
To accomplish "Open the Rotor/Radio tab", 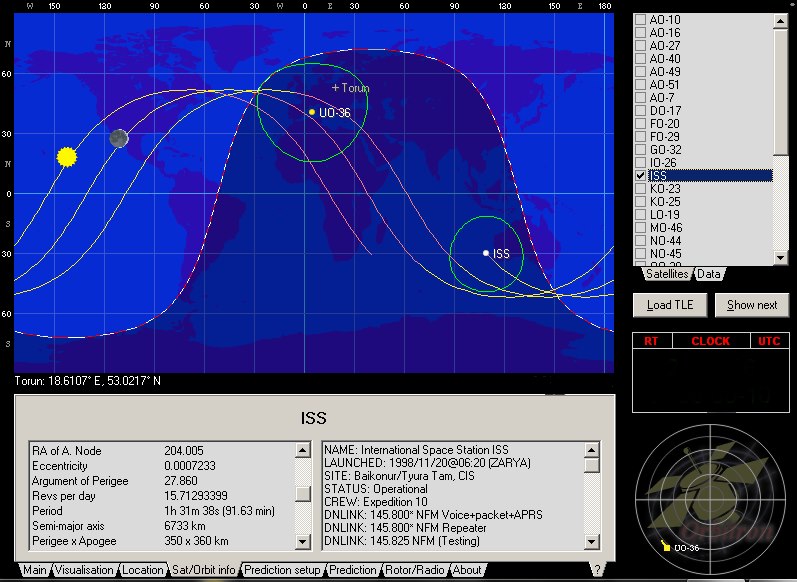I will click(x=414, y=570).
